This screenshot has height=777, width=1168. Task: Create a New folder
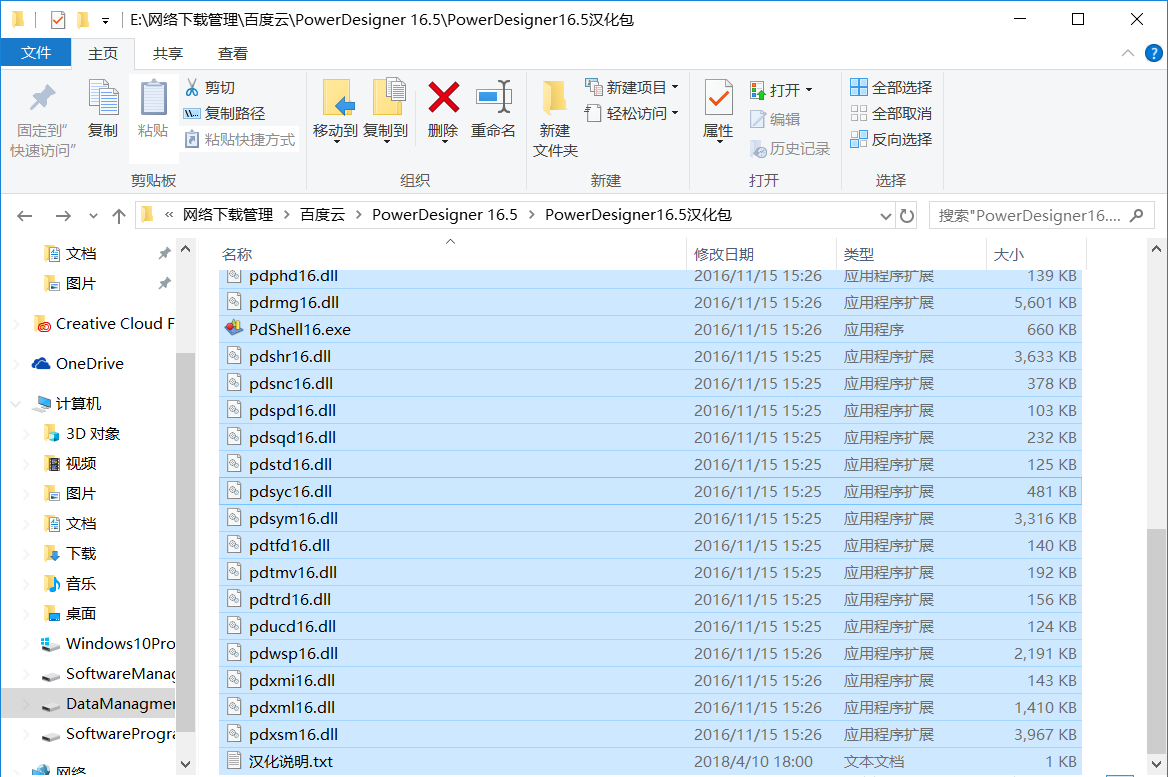point(555,119)
